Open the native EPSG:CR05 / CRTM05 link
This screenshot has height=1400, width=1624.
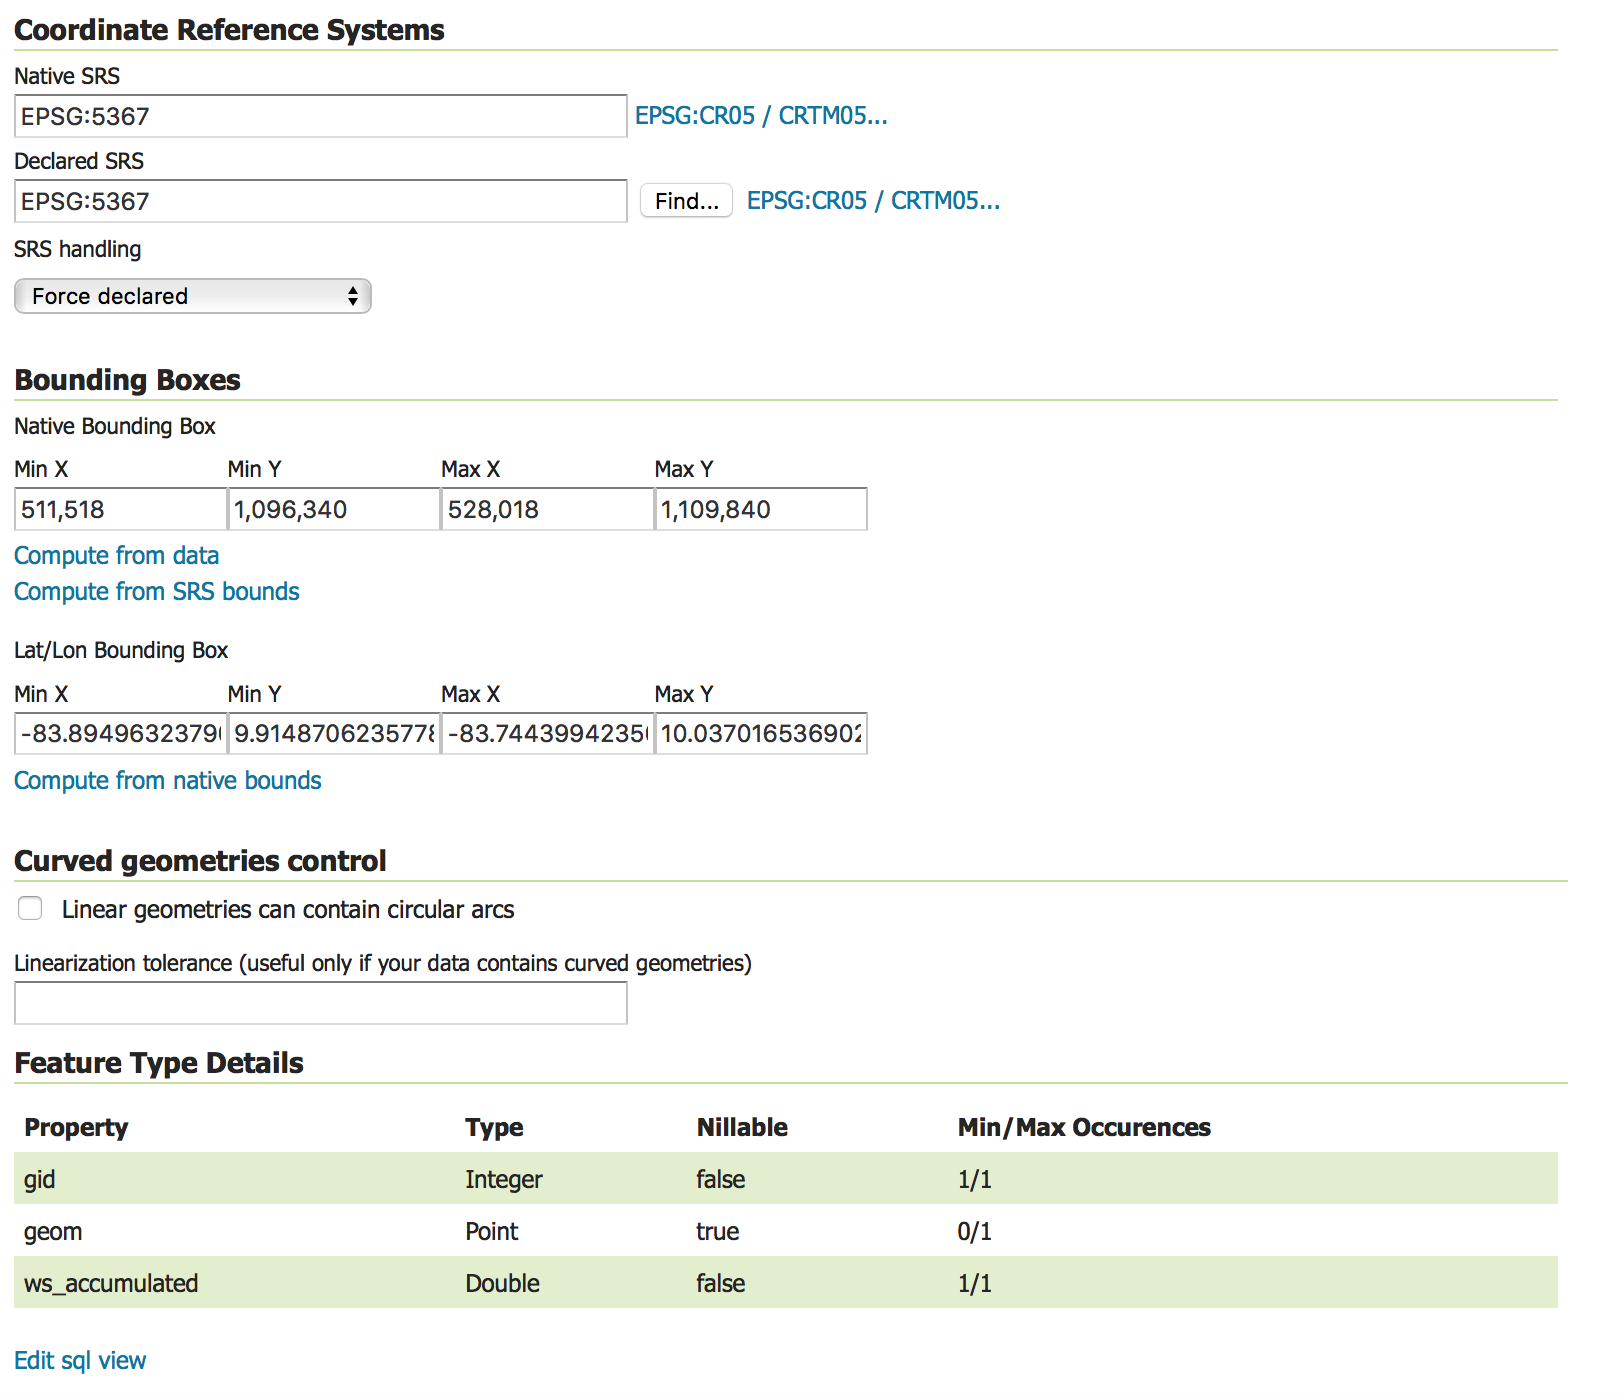point(760,116)
